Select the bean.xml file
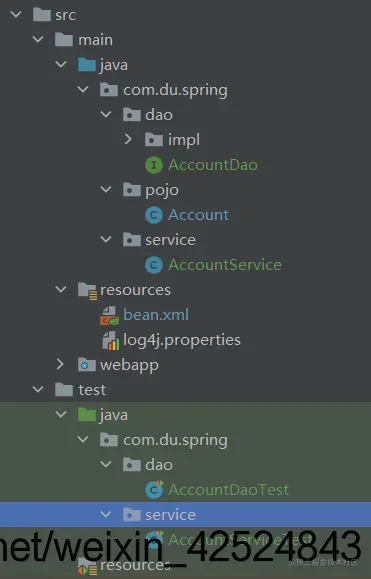371x579 pixels. [156, 315]
